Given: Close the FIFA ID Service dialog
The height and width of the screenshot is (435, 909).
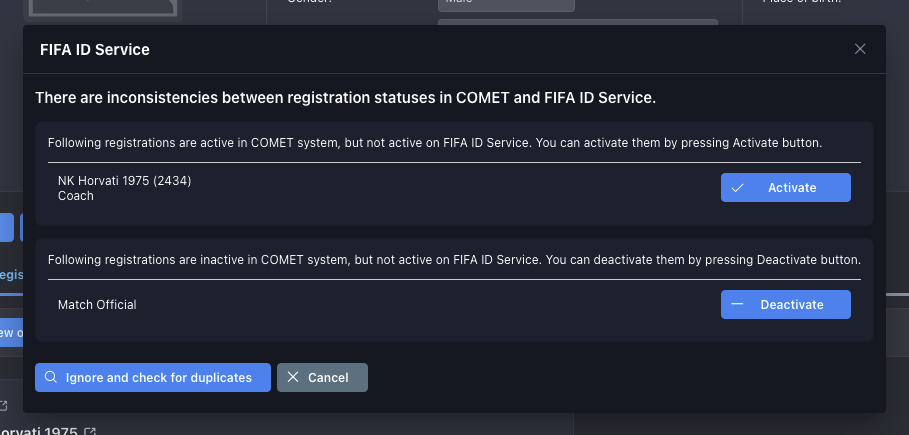Looking at the screenshot, I should tap(860, 49).
